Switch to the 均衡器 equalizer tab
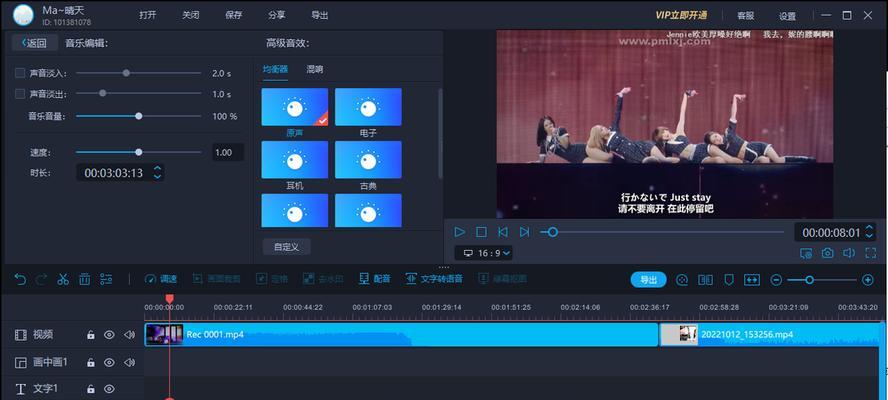The height and width of the screenshot is (400, 888). (275, 70)
